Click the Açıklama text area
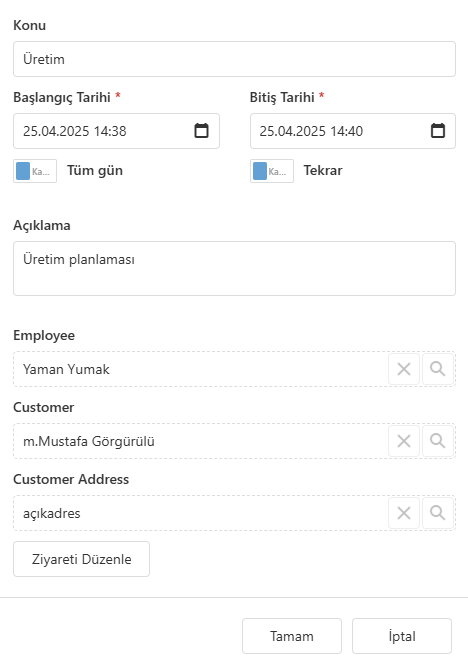Viewport: 468px width, 658px height. 234,269
